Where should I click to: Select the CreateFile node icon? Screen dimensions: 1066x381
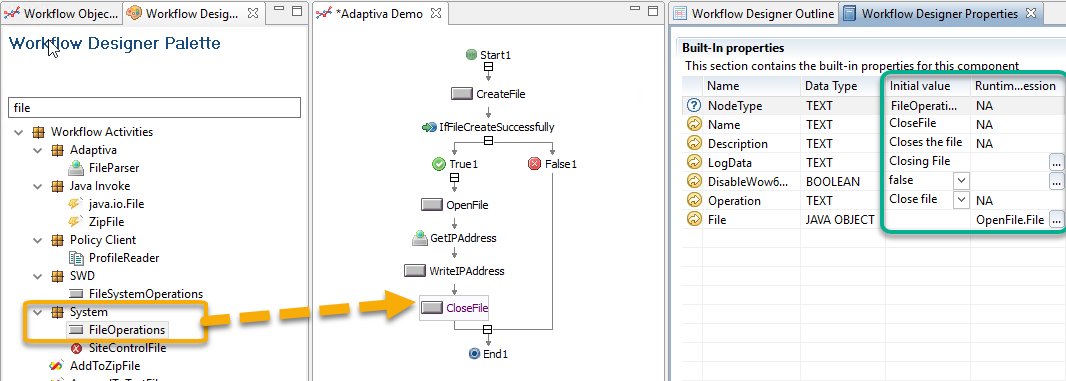pyautogui.click(x=462, y=94)
